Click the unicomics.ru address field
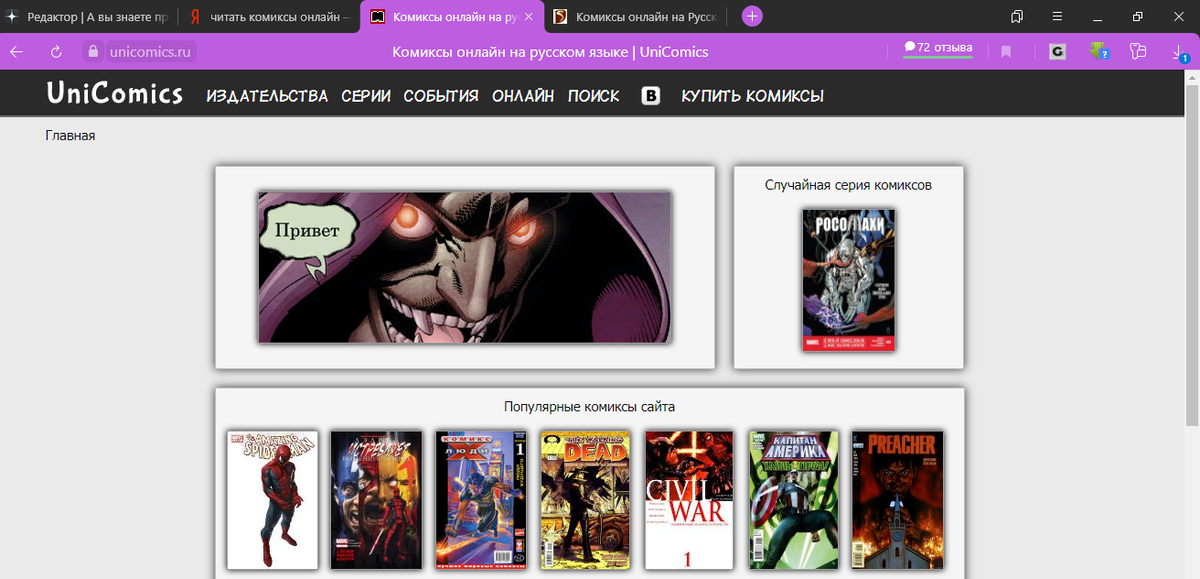The image size is (1200, 579). [150, 51]
